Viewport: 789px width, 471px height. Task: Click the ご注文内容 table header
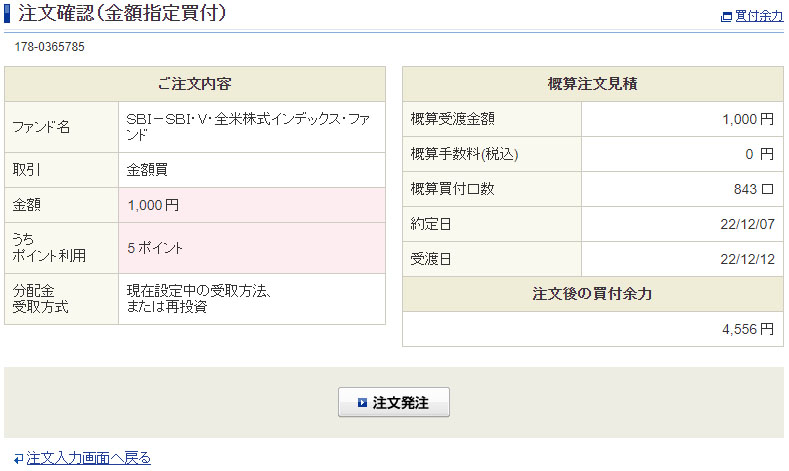(x=195, y=84)
